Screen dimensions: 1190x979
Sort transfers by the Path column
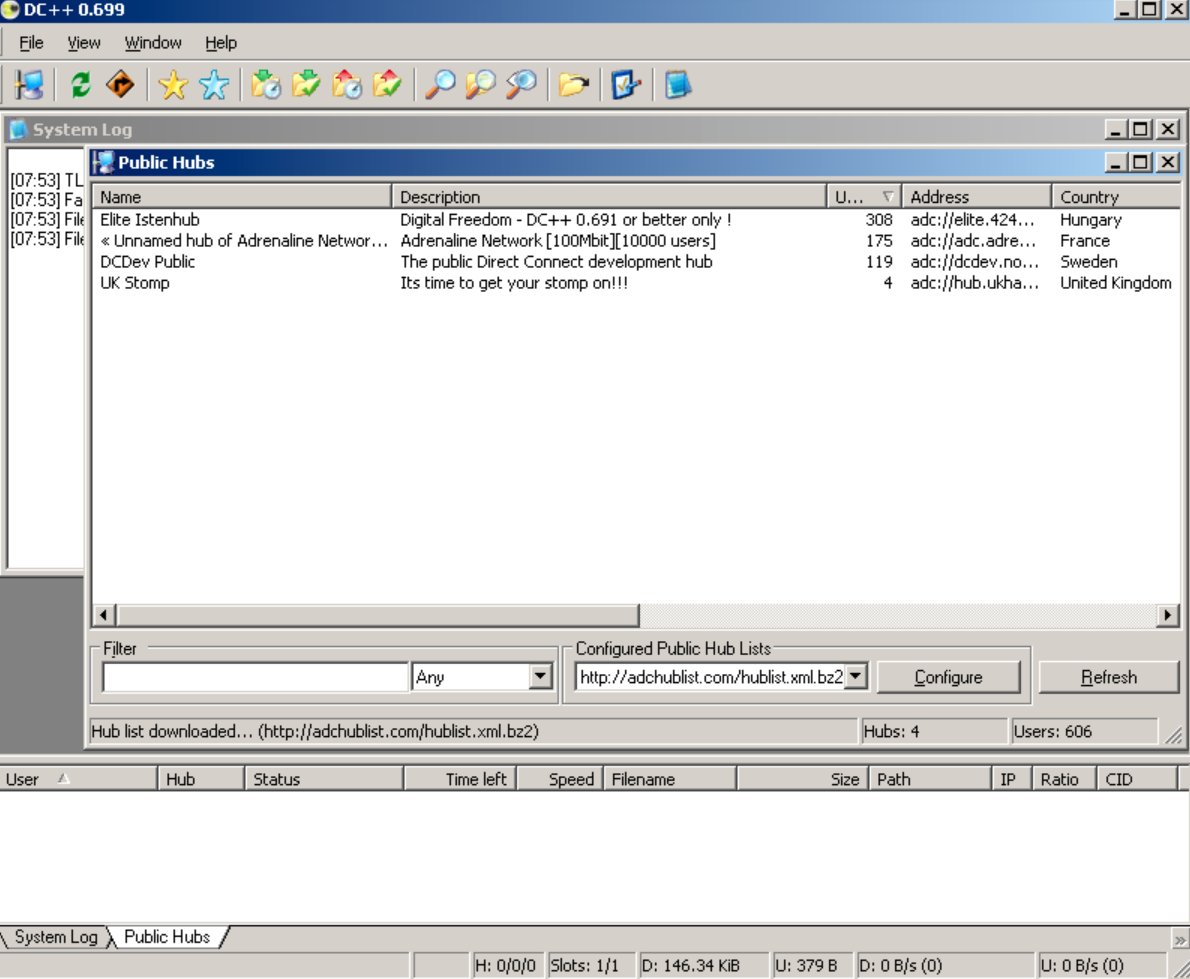point(930,779)
